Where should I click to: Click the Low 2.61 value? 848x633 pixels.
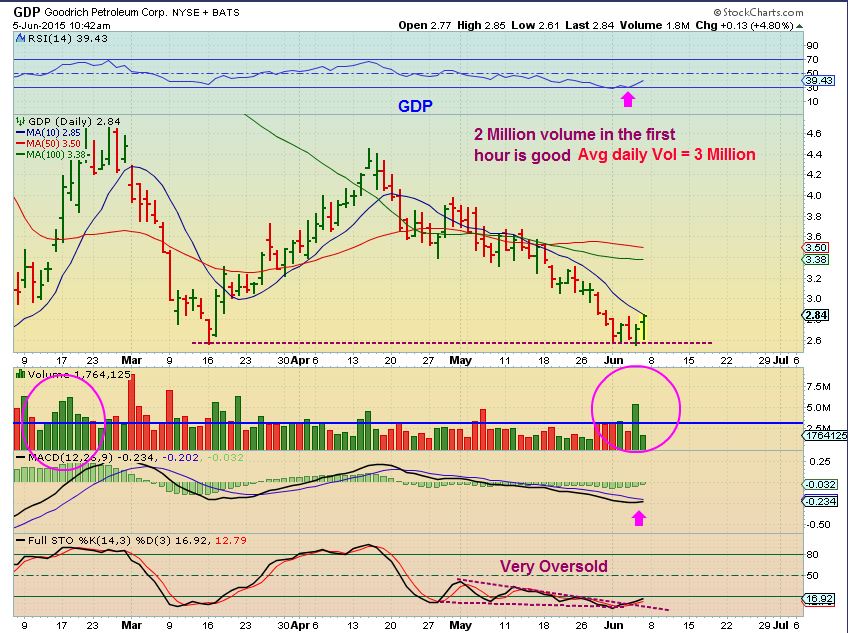(x=535, y=25)
